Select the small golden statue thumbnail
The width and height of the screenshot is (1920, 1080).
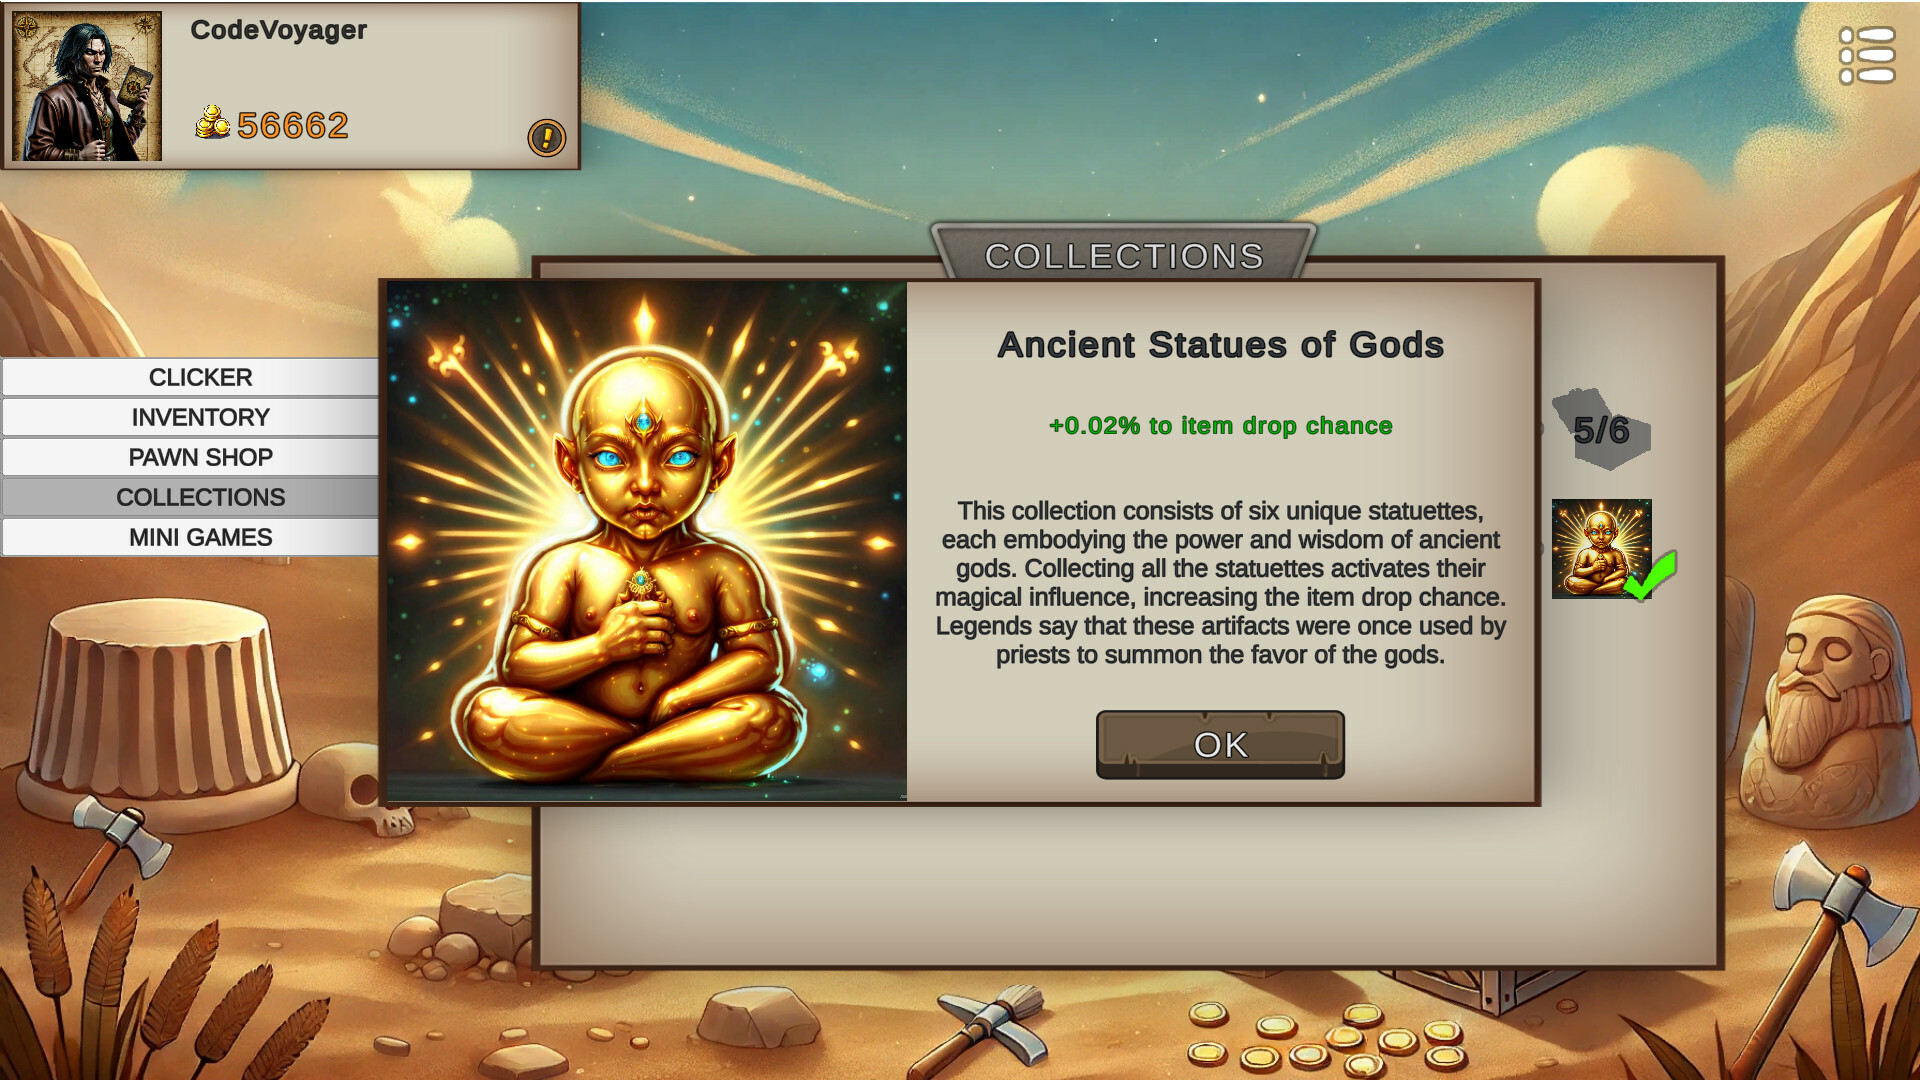click(x=1601, y=549)
